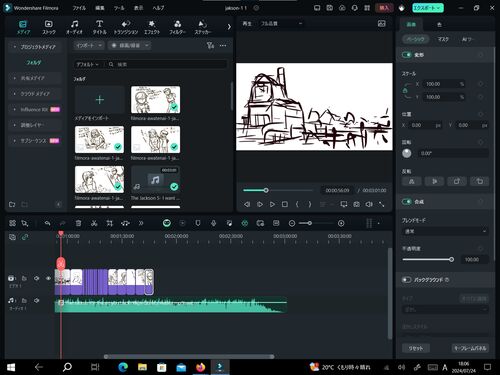
Task: Open the Filters tab
Action: point(177,27)
